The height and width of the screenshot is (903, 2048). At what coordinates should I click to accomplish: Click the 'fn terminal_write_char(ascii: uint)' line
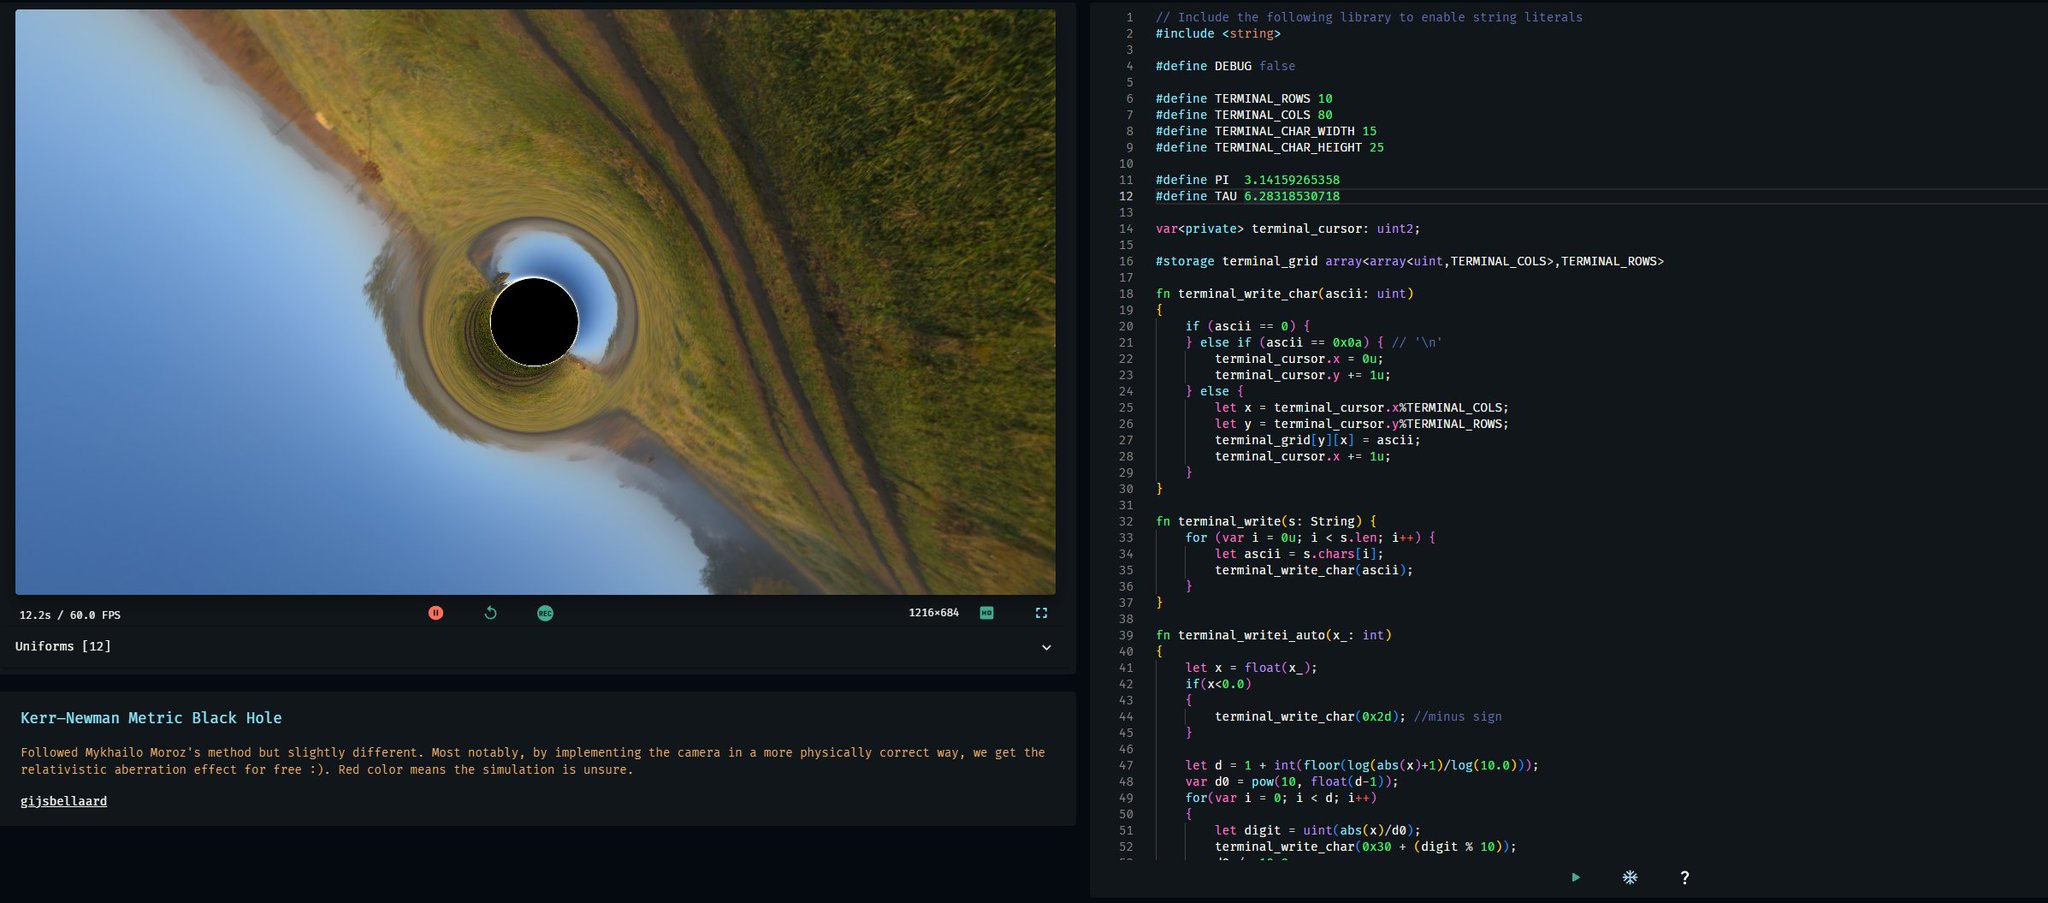click(1285, 294)
